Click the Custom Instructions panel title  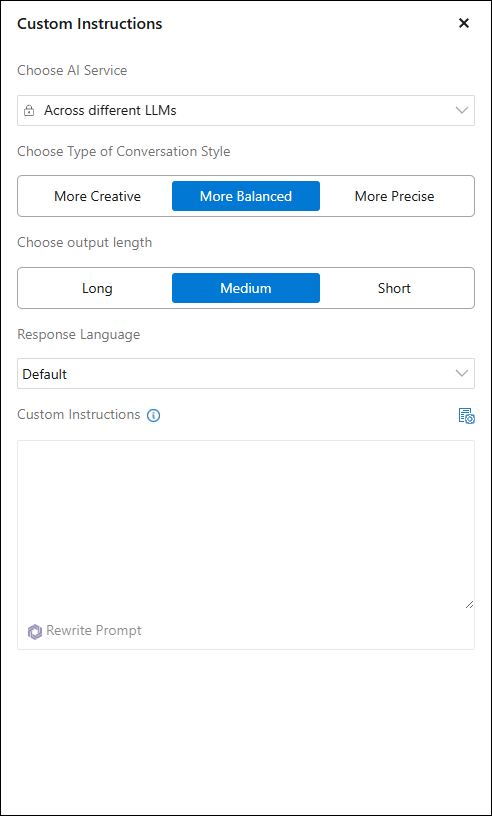pyautogui.click(x=90, y=24)
